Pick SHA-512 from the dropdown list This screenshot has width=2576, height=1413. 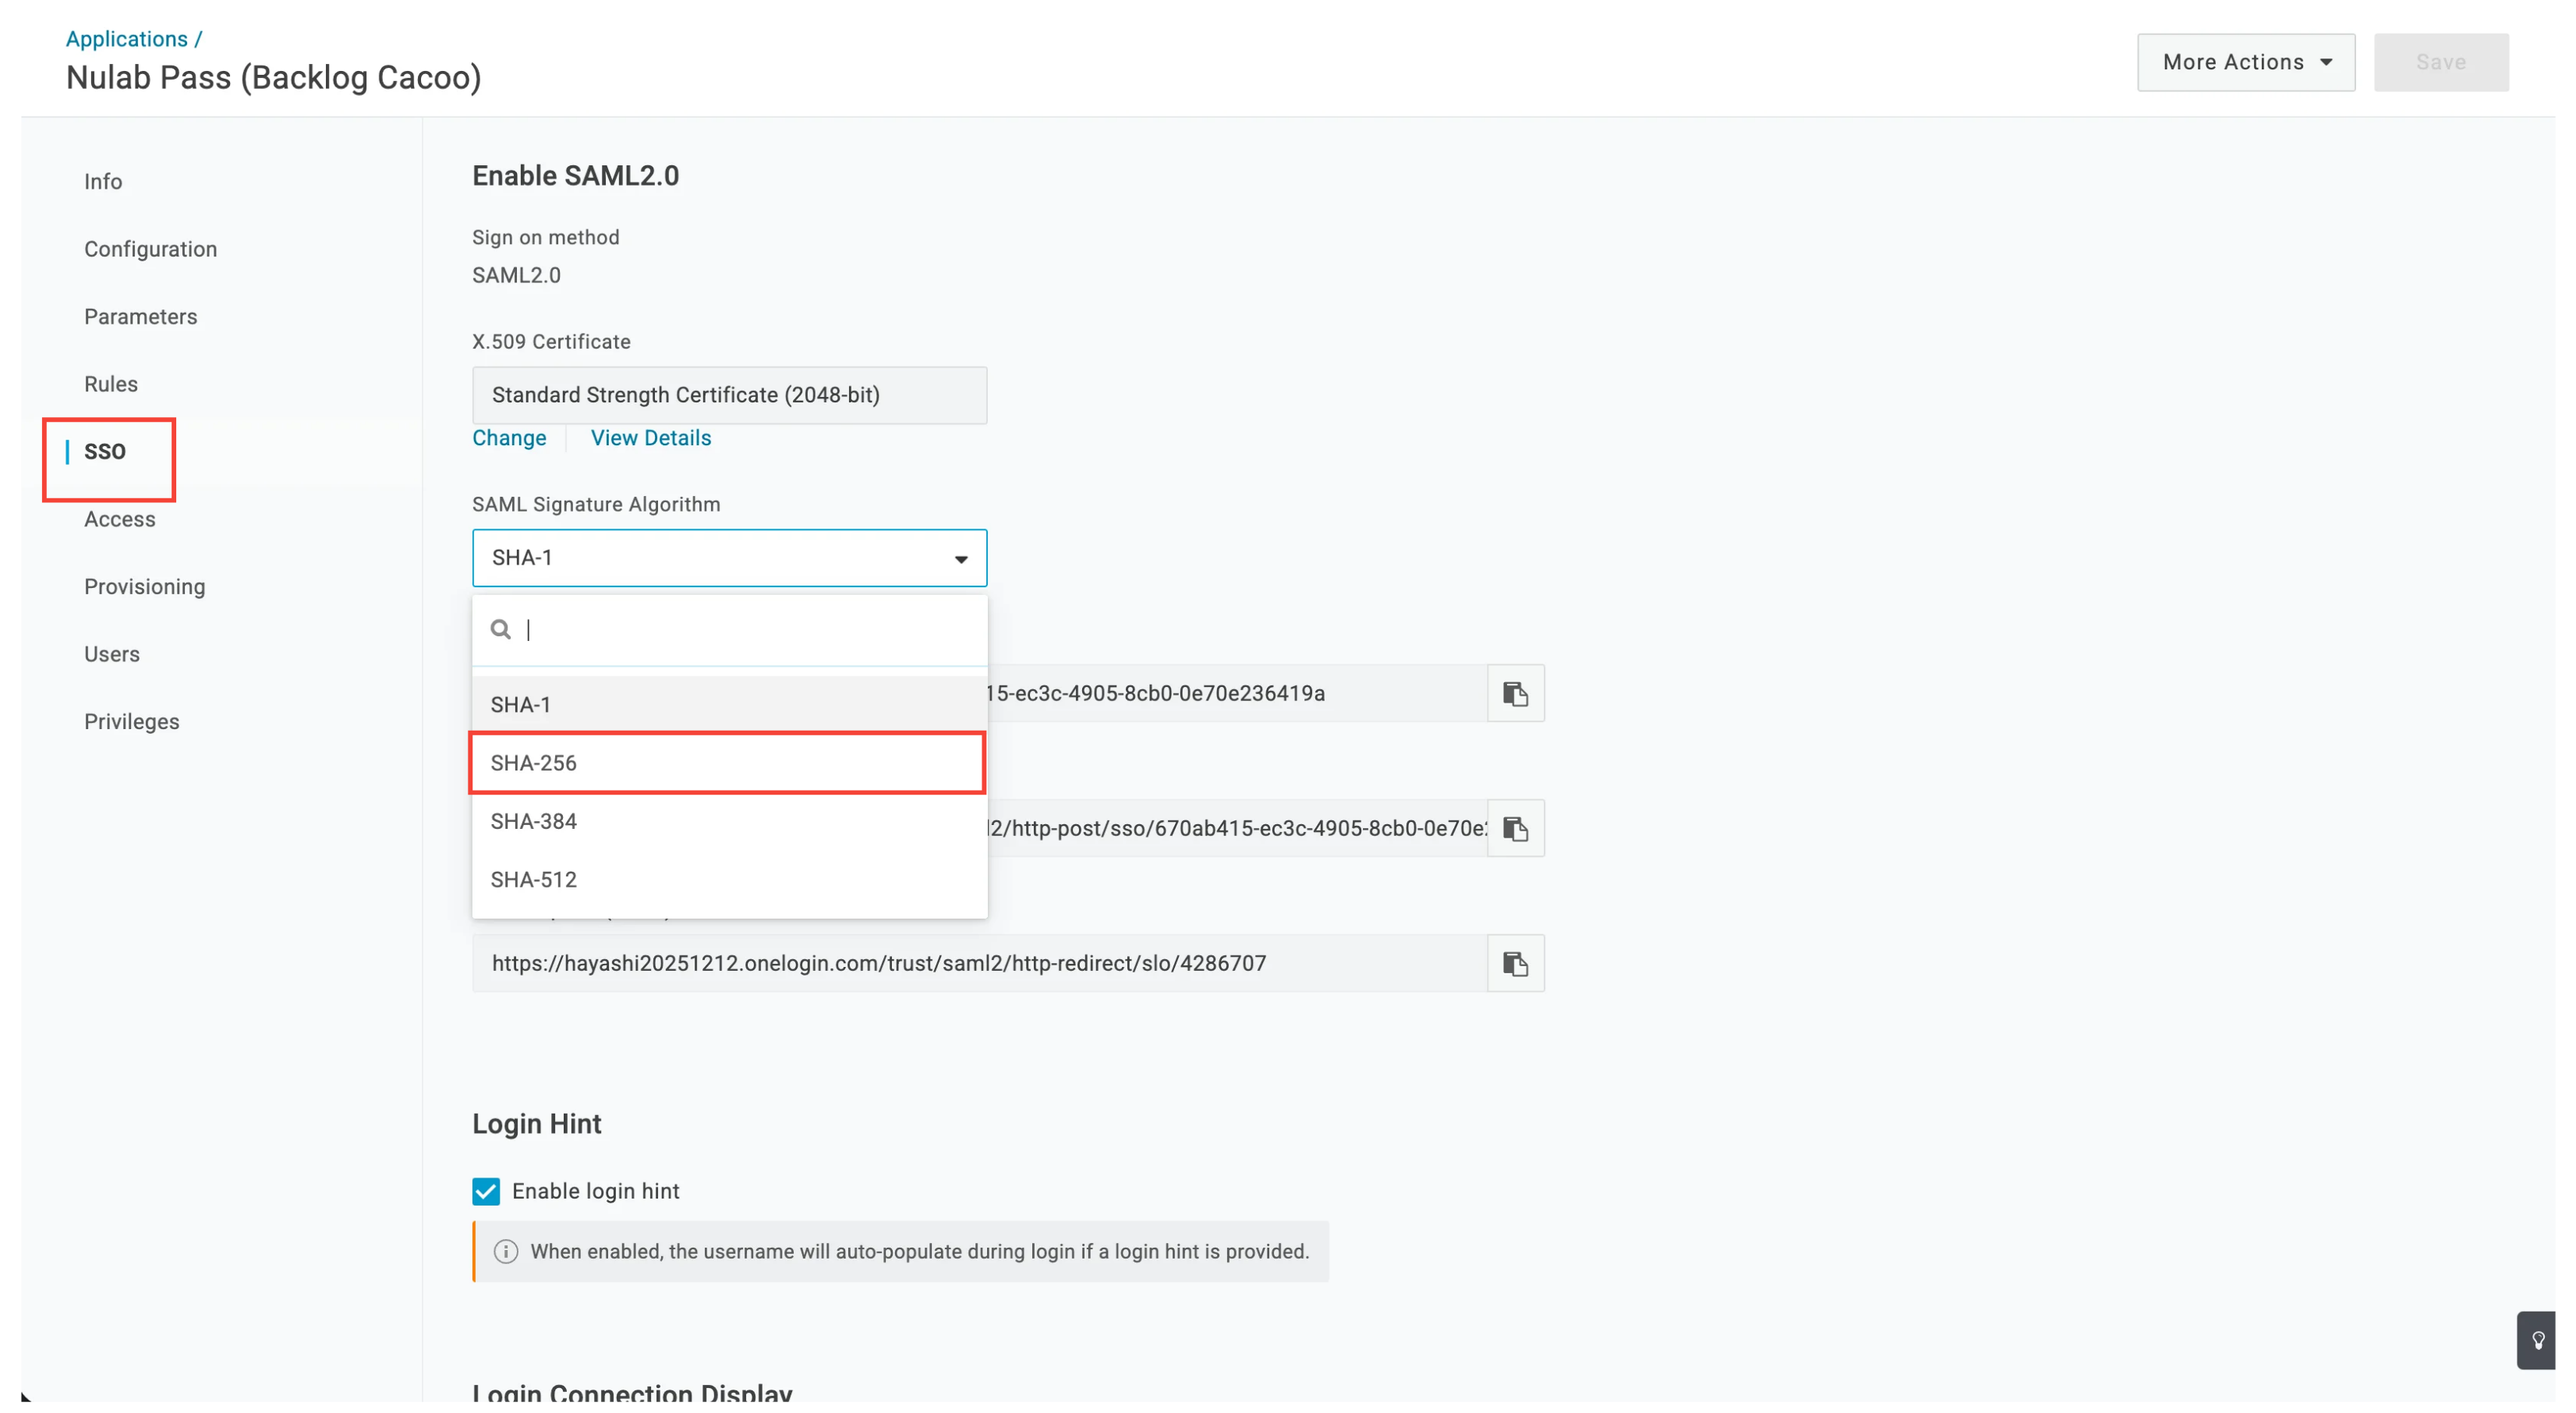729,879
